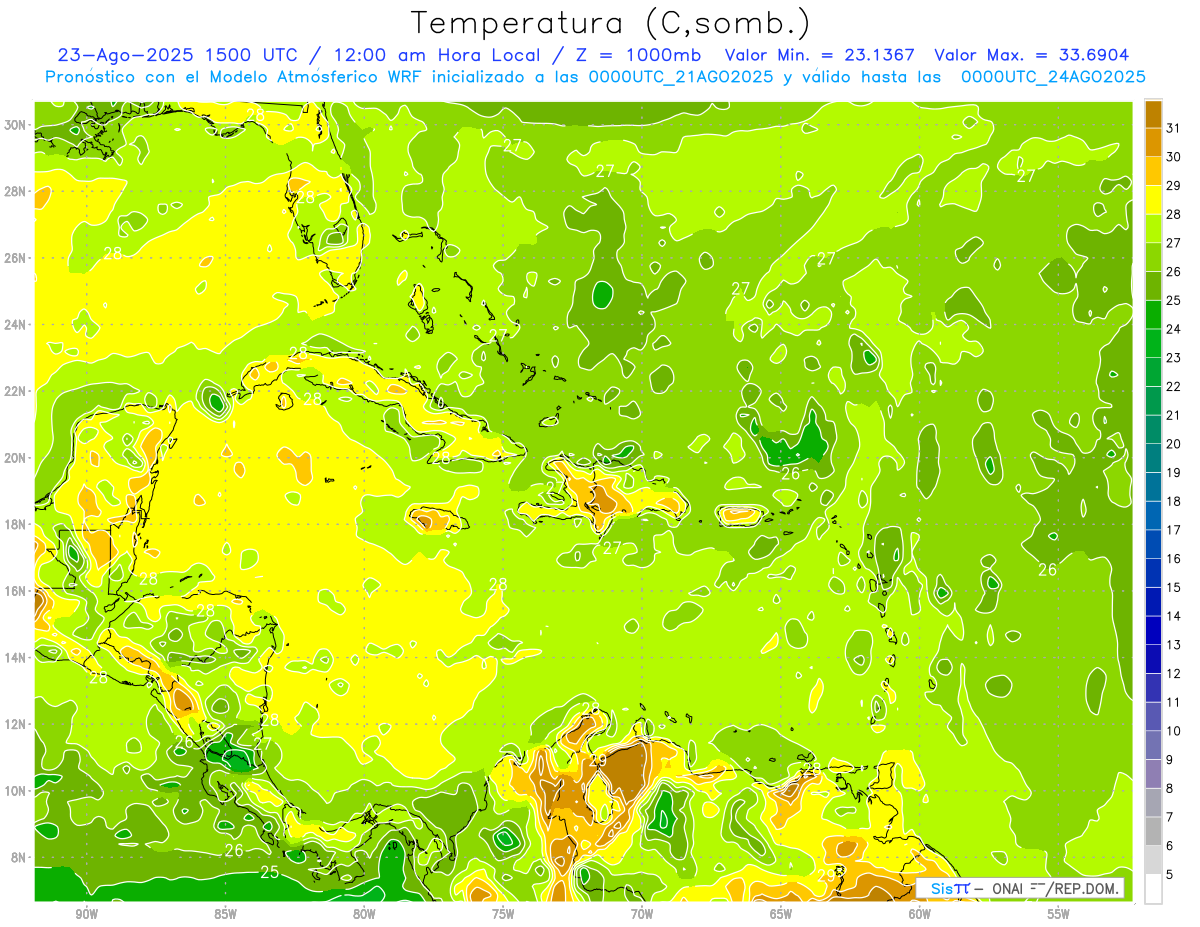Click the '14N' latitude axis label
1200x927 pixels.
click(17, 658)
